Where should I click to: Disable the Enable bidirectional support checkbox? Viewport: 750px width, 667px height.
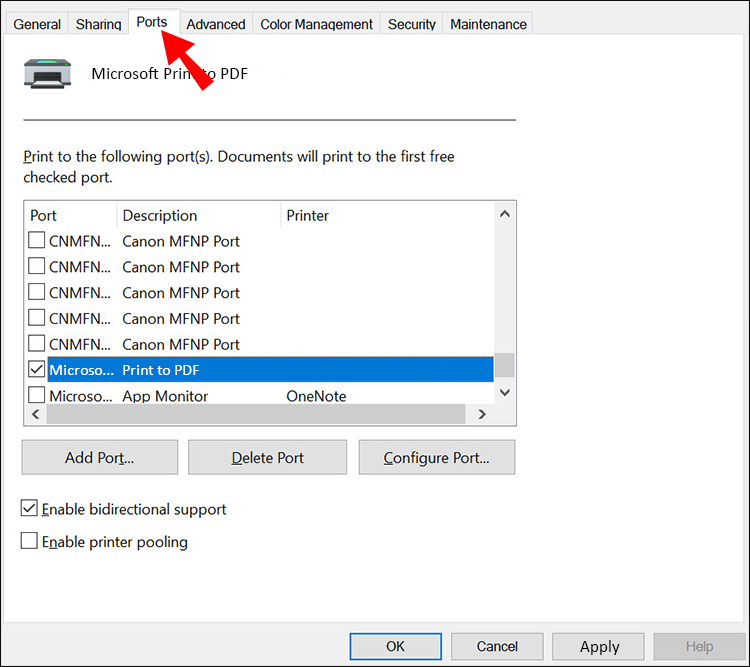[29, 508]
